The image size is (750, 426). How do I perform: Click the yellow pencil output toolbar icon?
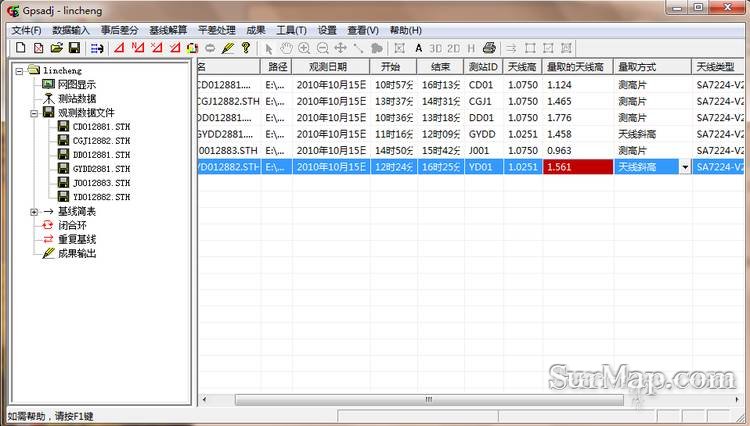(228, 48)
